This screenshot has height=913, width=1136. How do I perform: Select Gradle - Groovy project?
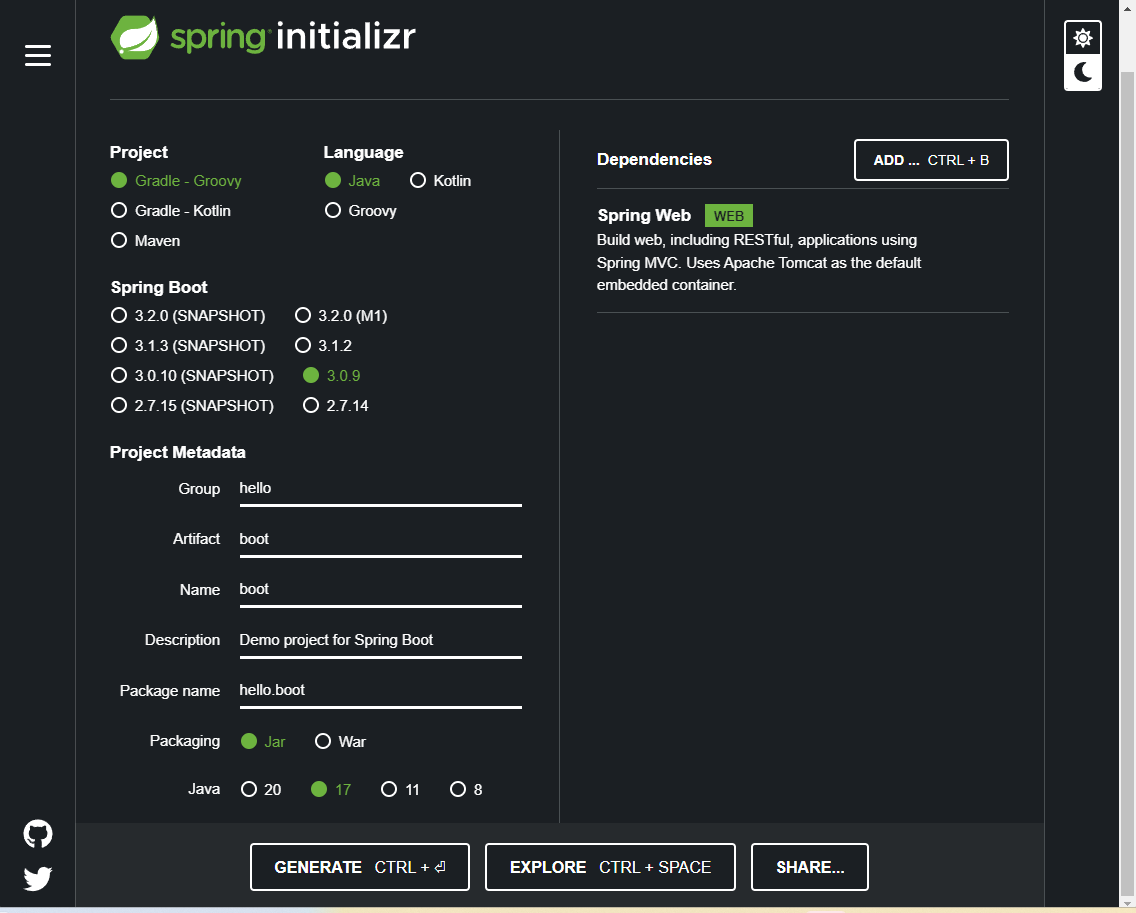pyautogui.click(x=176, y=180)
